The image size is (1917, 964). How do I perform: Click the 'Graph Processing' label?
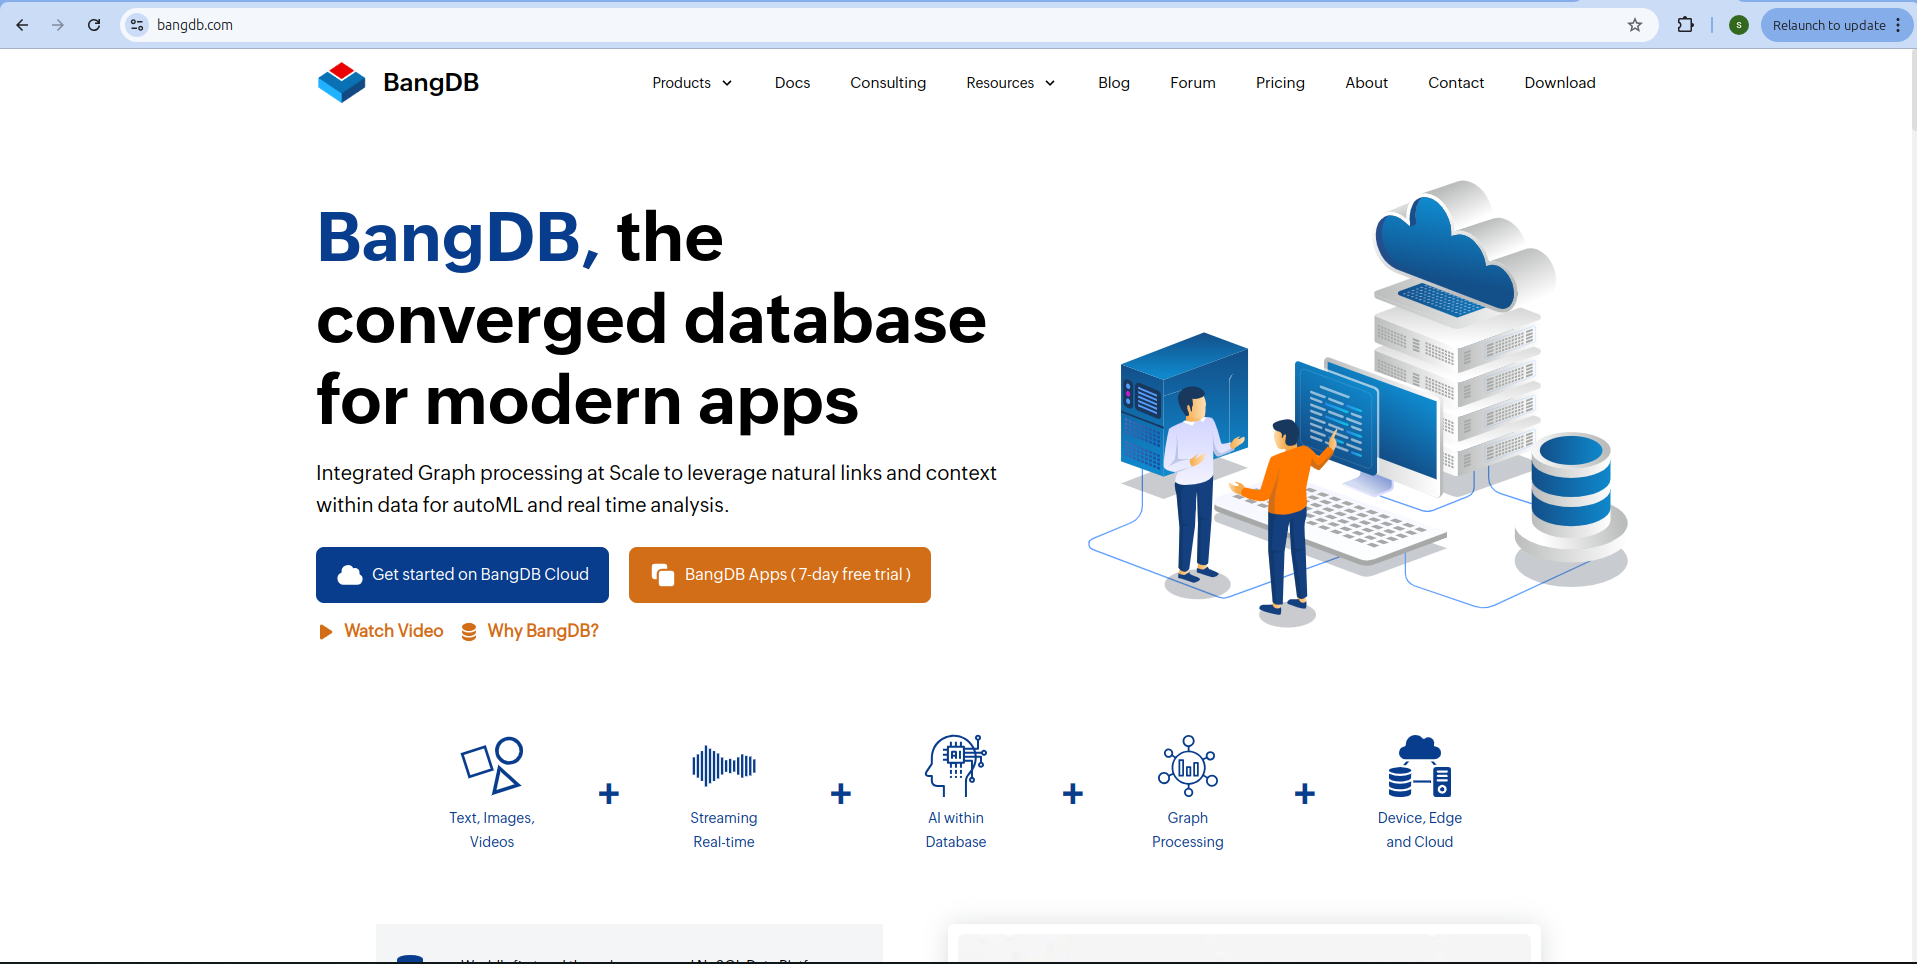(x=1188, y=830)
